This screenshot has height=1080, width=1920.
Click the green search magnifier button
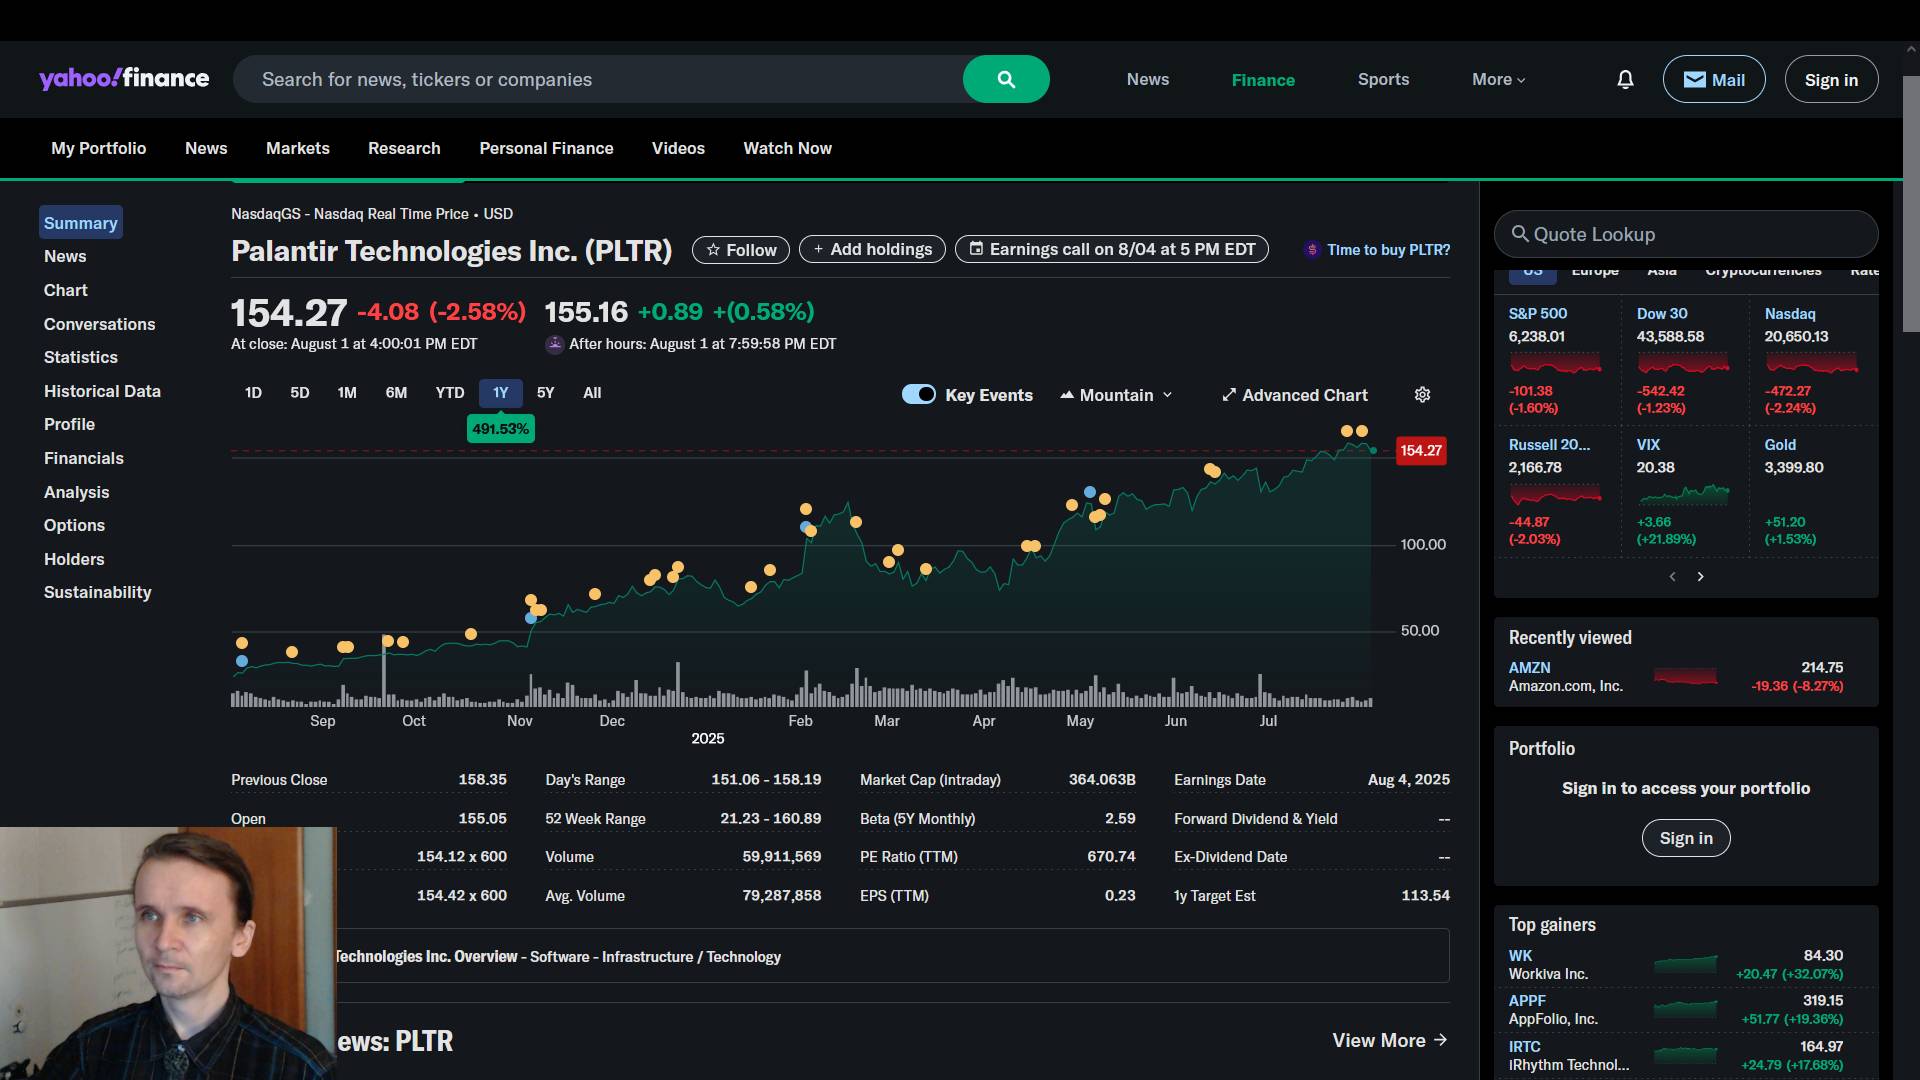pos(1006,79)
